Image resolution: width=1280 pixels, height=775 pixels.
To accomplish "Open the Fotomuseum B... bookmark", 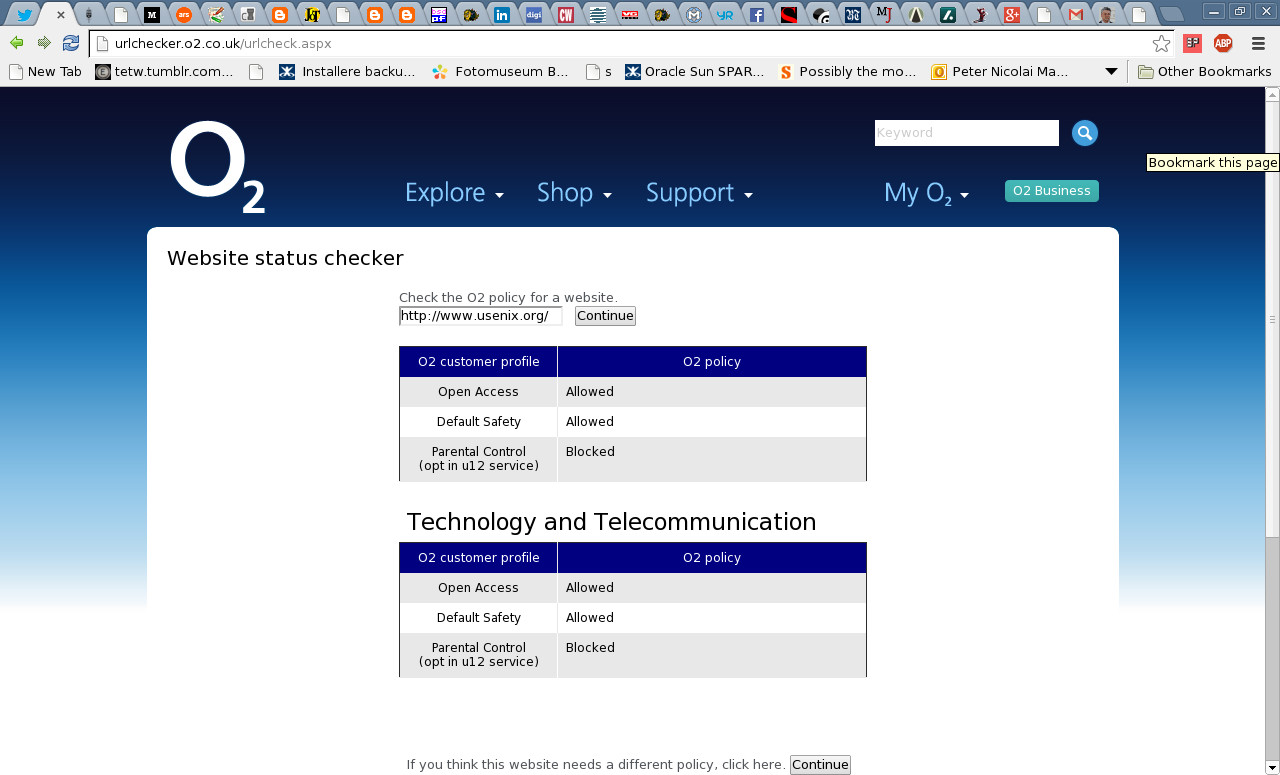I will tap(500, 72).
